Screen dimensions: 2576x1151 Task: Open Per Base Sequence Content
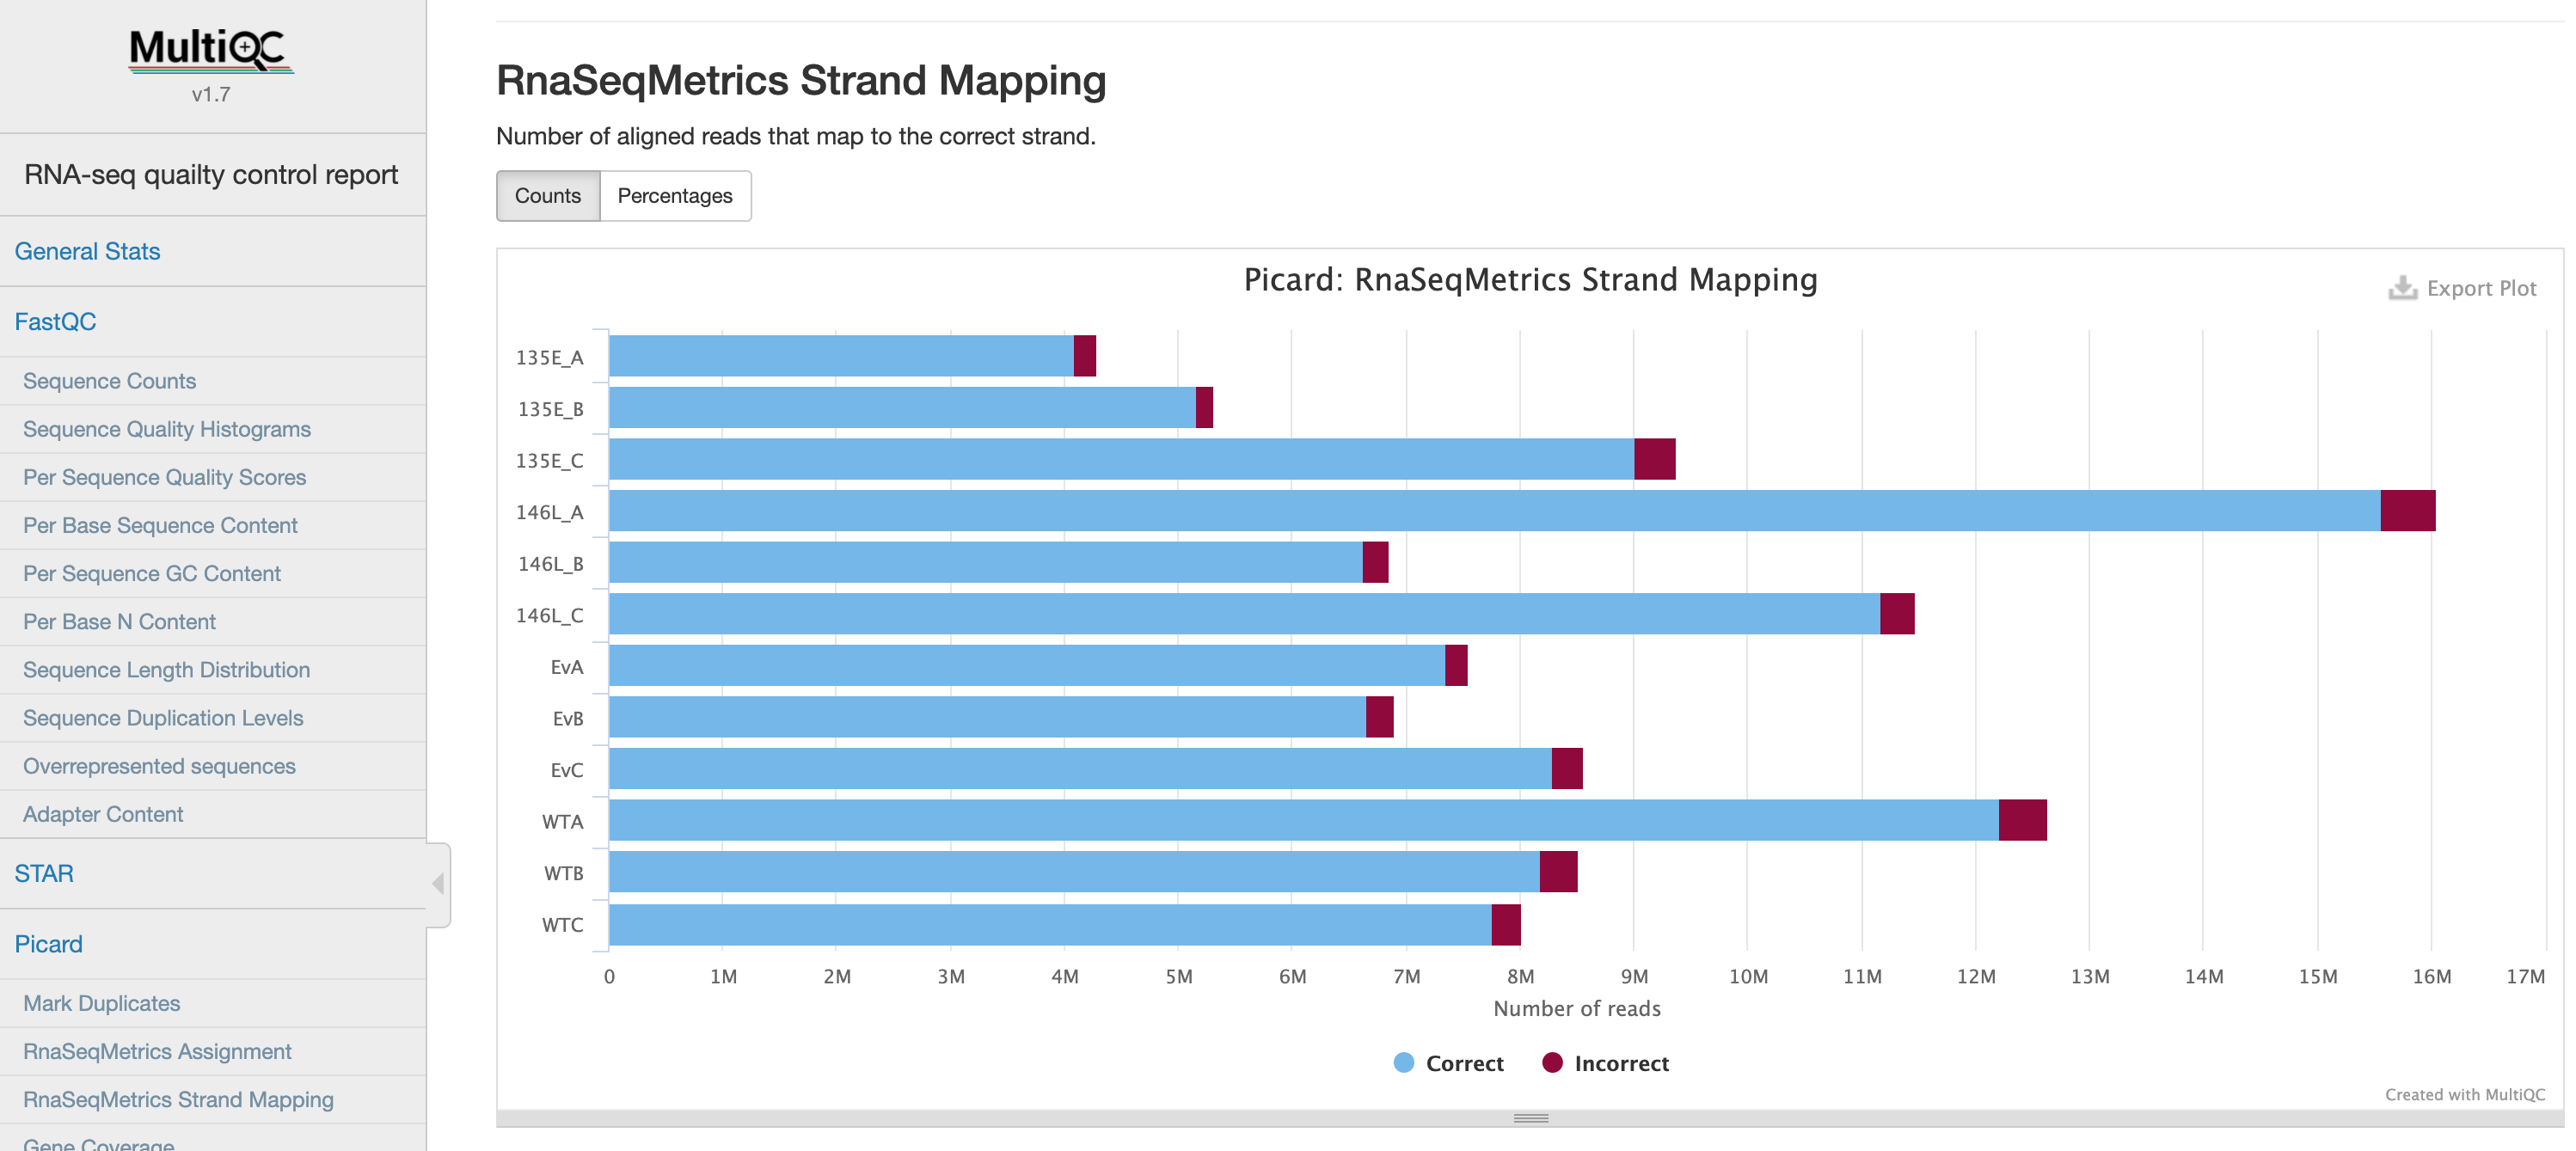160,525
